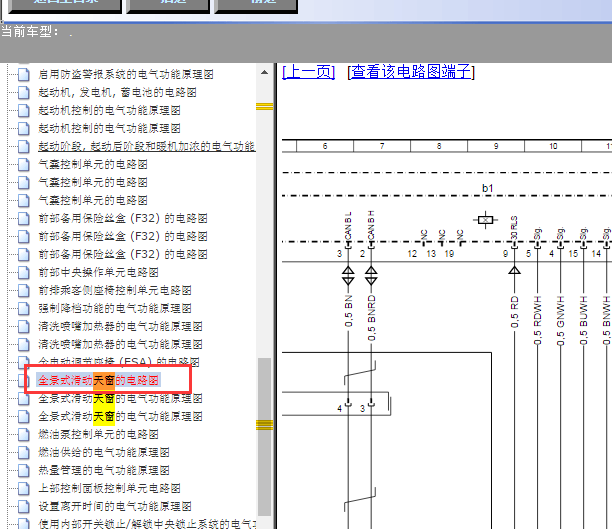This screenshot has width=612, height=529.
Task: Click the relay symbol below b1 in diagram
Action: tap(485, 220)
